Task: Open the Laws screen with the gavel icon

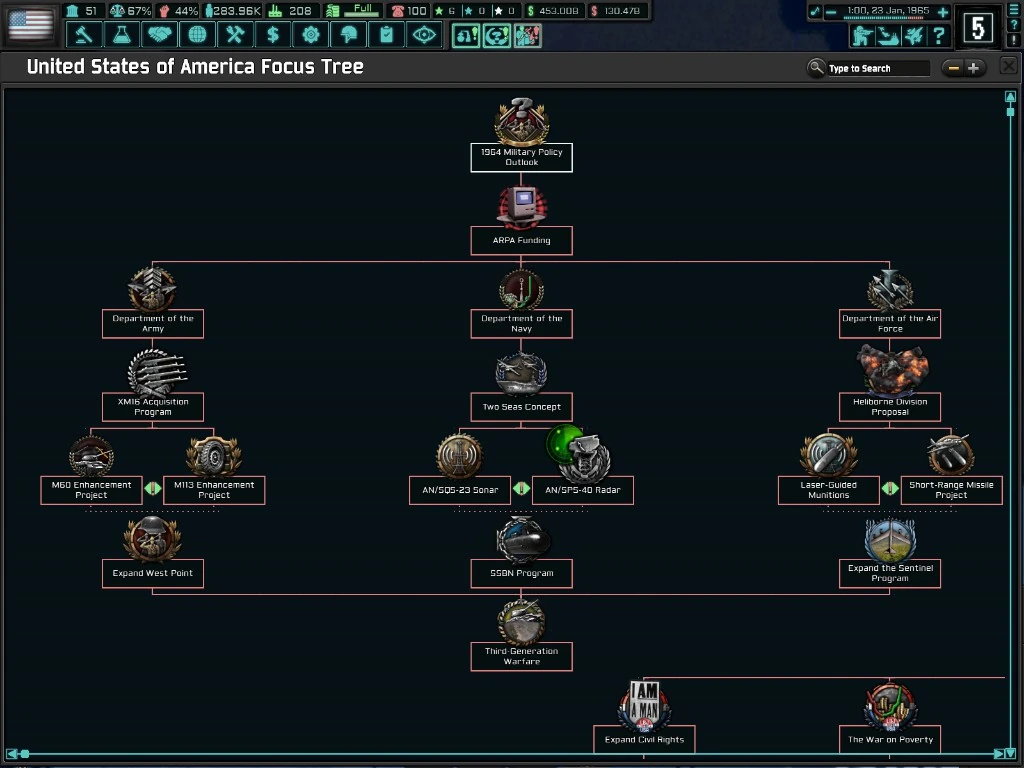Action: point(84,33)
